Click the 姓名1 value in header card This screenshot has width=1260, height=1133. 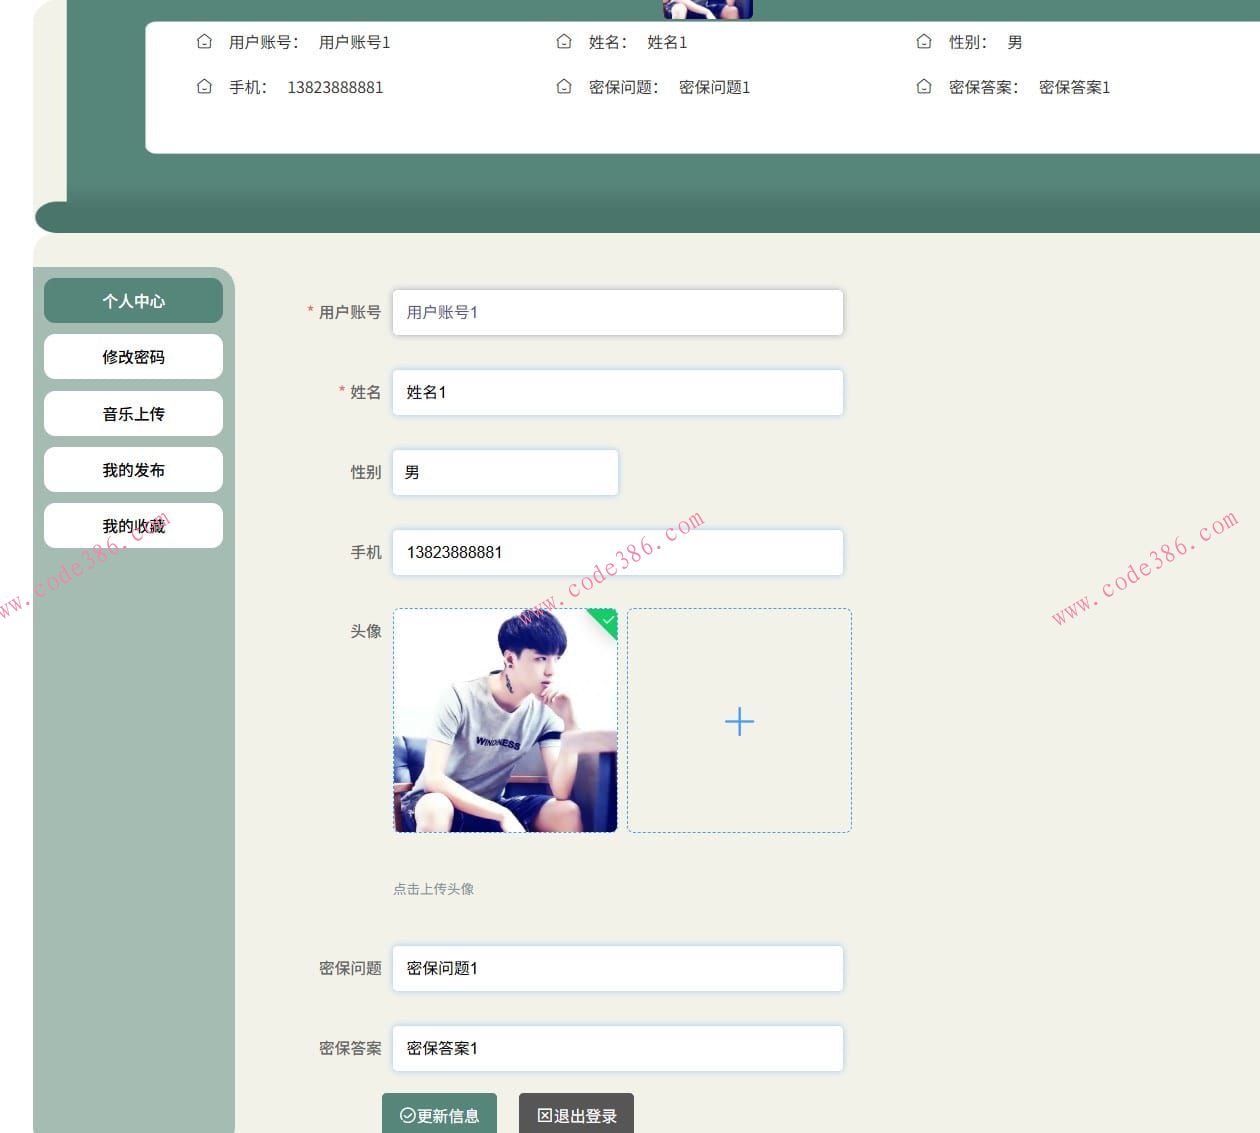click(x=667, y=42)
